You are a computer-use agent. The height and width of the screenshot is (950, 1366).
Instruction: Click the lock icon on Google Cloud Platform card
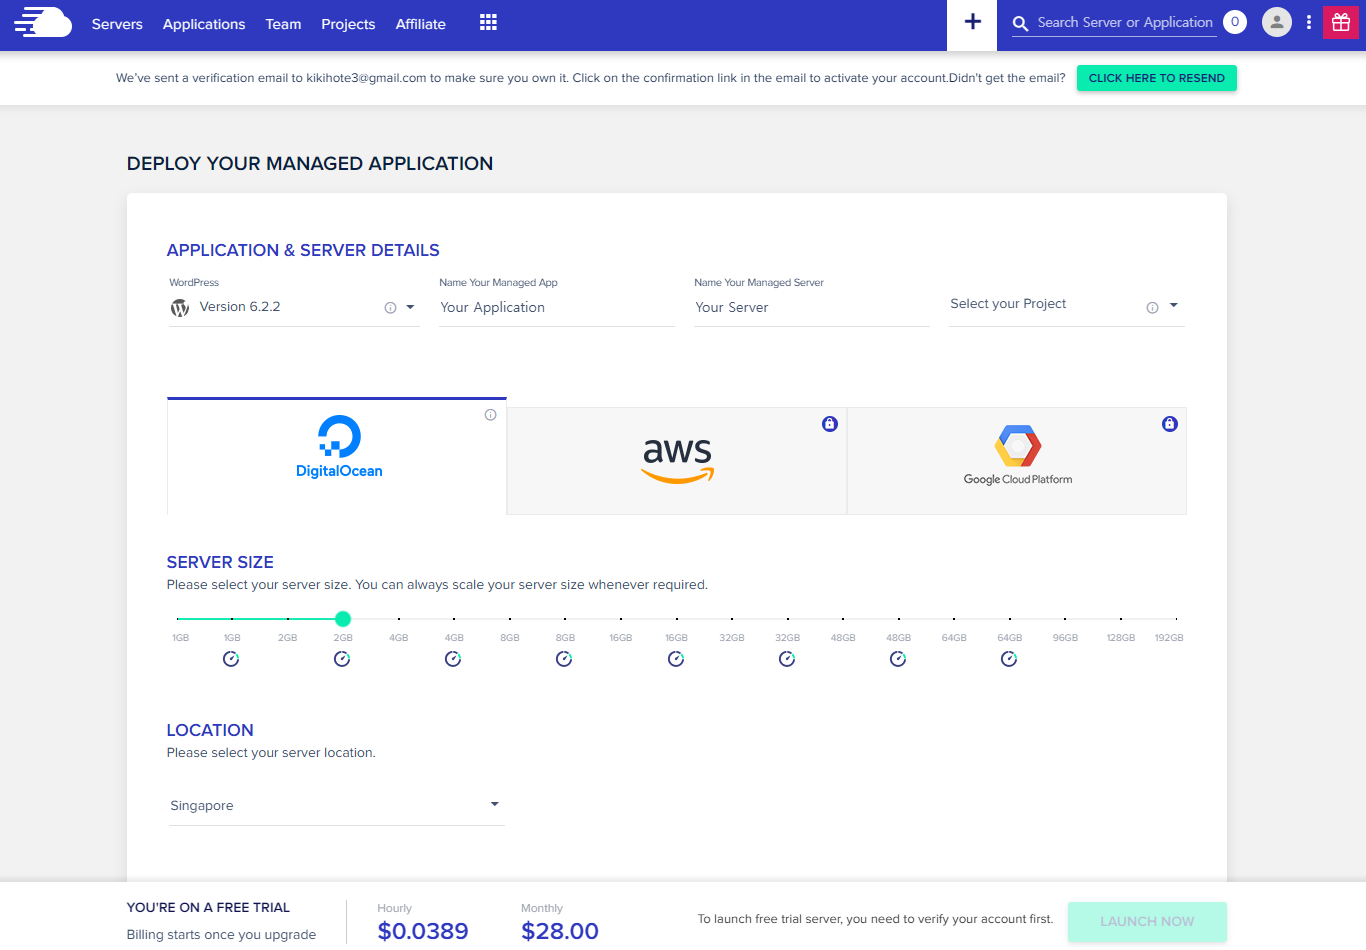click(1169, 424)
